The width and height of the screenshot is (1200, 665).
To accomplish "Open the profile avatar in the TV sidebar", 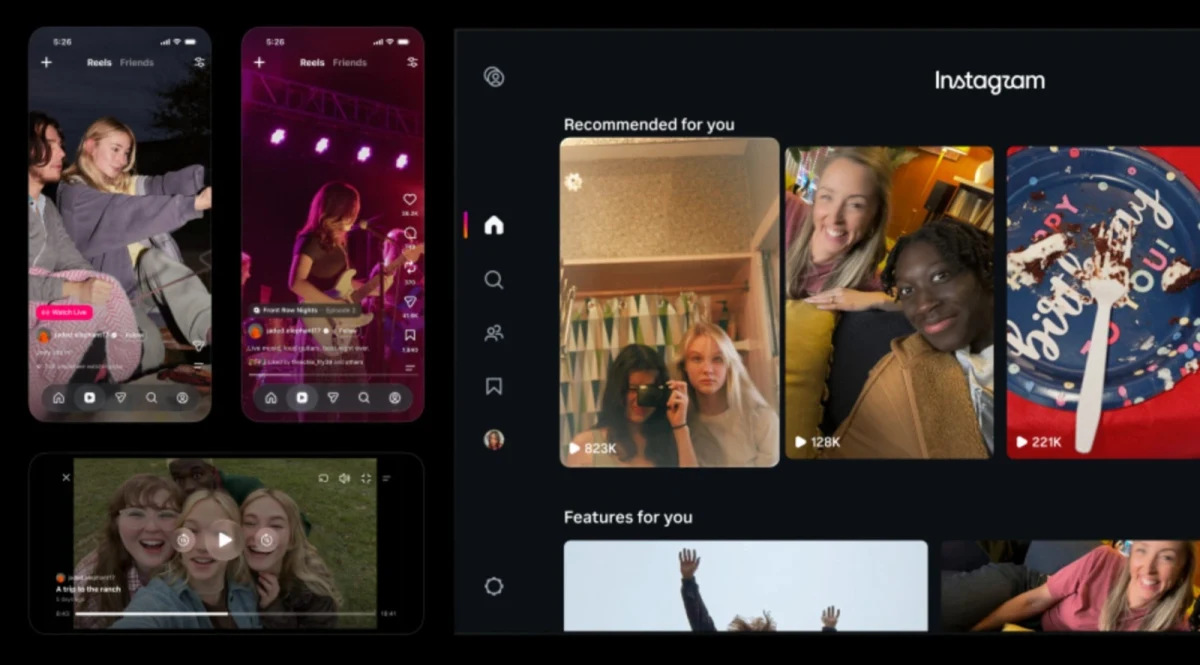I will 493,439.
